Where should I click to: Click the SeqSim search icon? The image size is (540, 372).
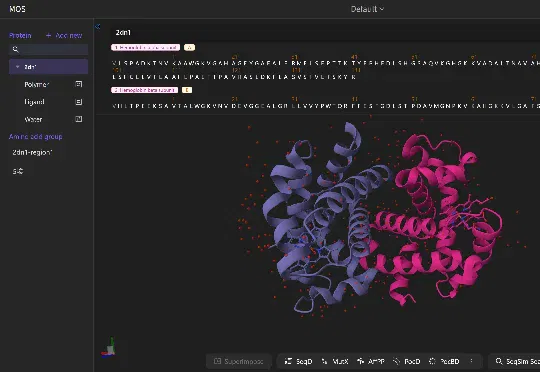click(499, 361)
